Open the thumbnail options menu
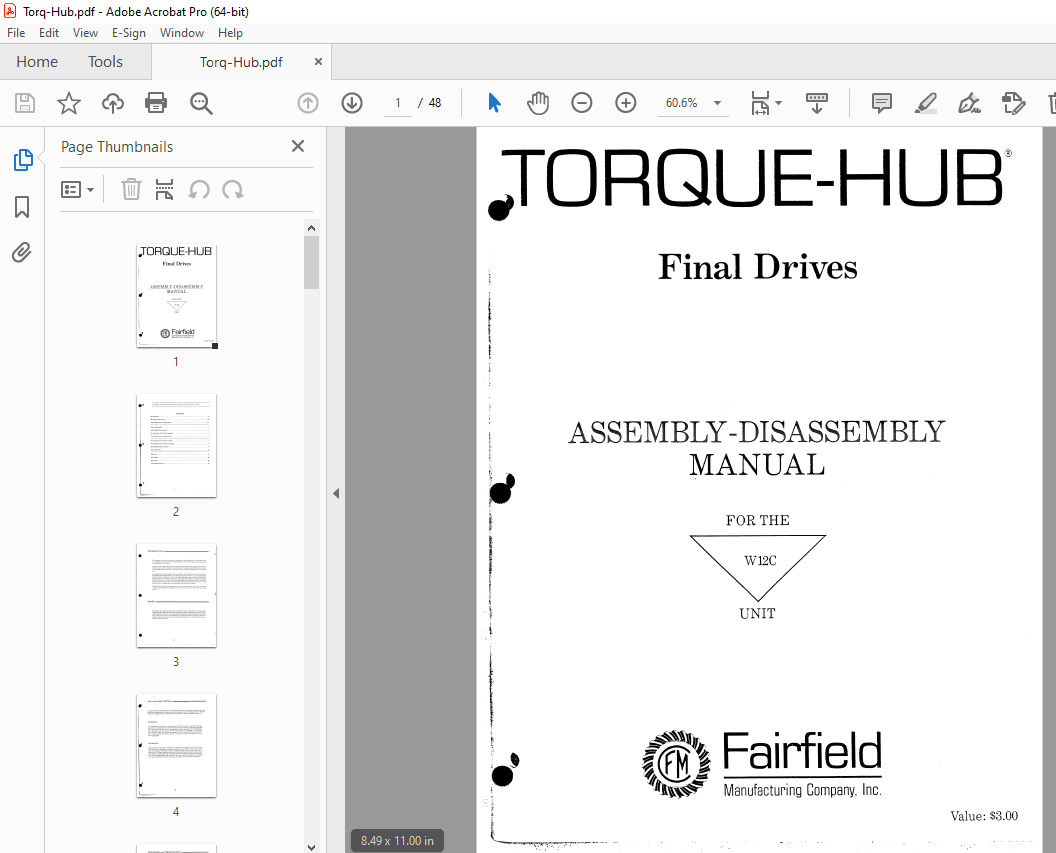1056x853 pixels. [x=78, y=189]
